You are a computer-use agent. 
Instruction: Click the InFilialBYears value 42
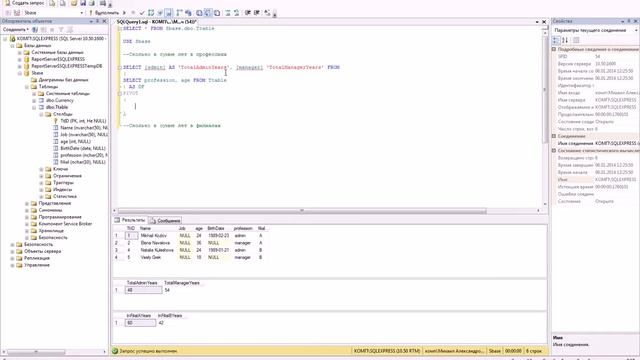[161, 323]
